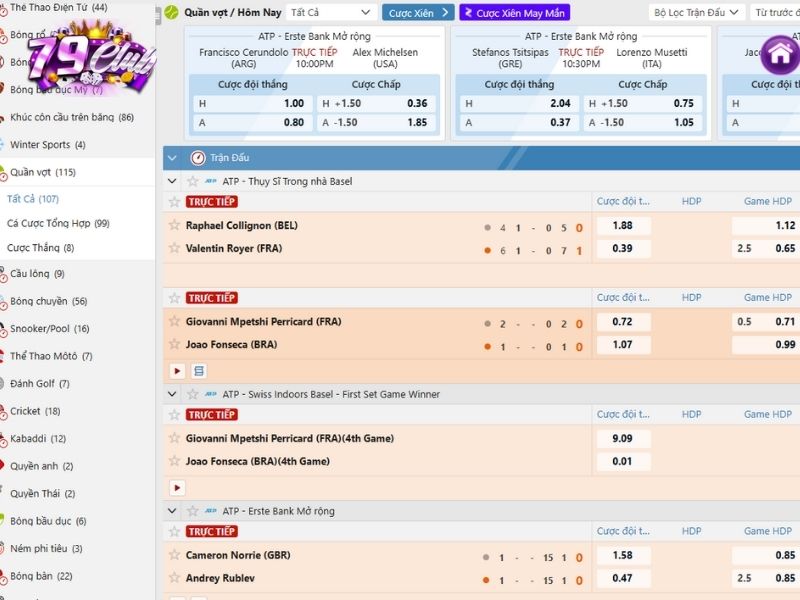Viewport: 800px width, 600px height.
Task: Click the clock icon next to Trận Đấu
Action: pos(197,158)
